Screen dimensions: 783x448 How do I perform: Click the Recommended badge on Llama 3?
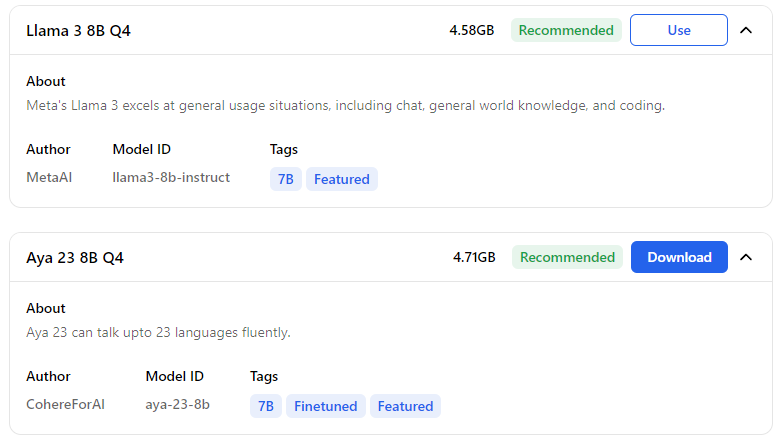pos(566,30)
